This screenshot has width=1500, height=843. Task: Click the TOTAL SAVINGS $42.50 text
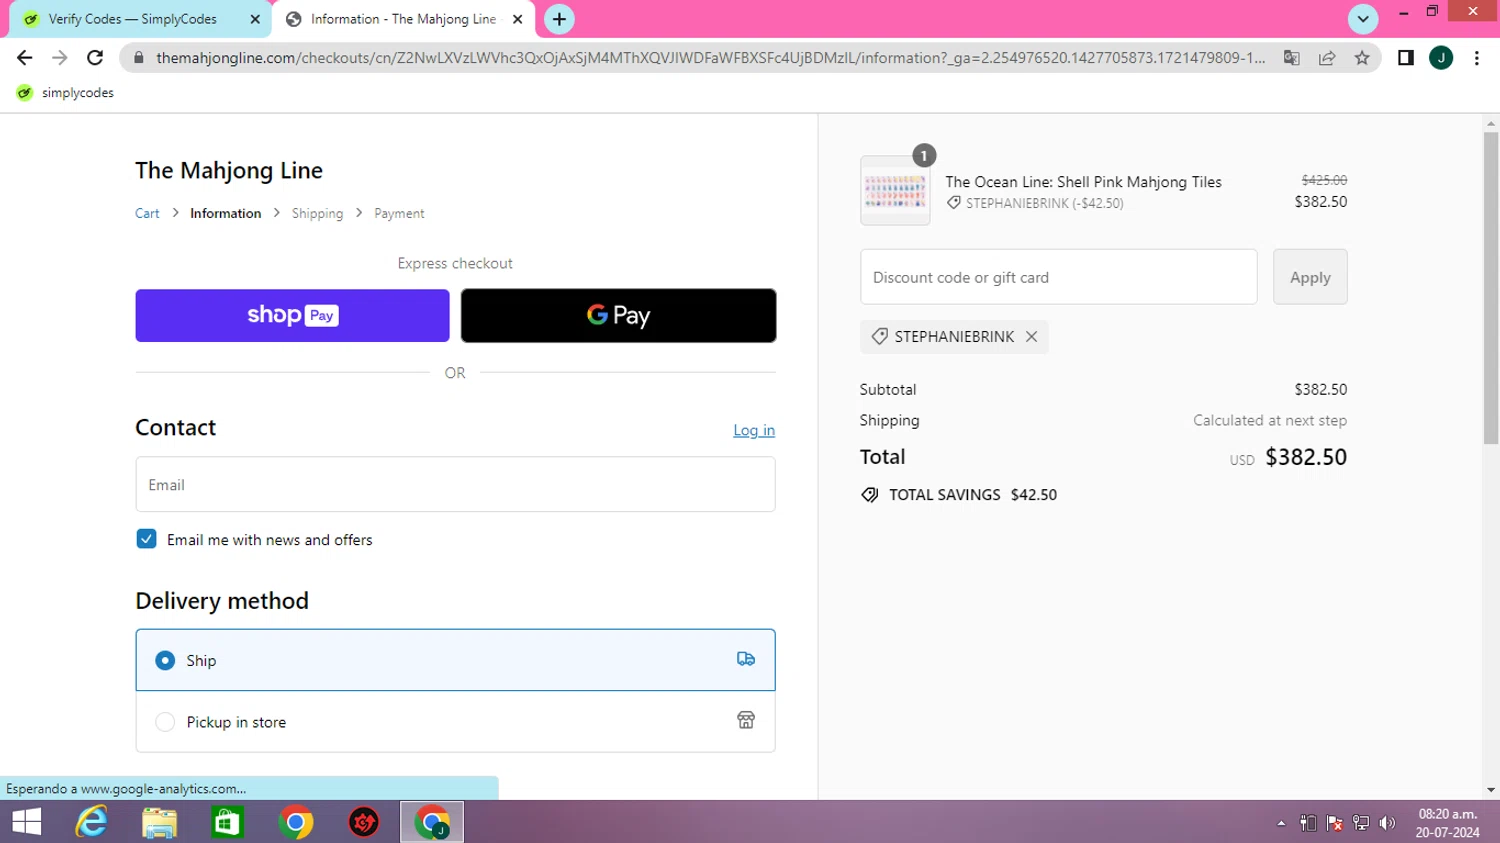(x=973, y=495)
